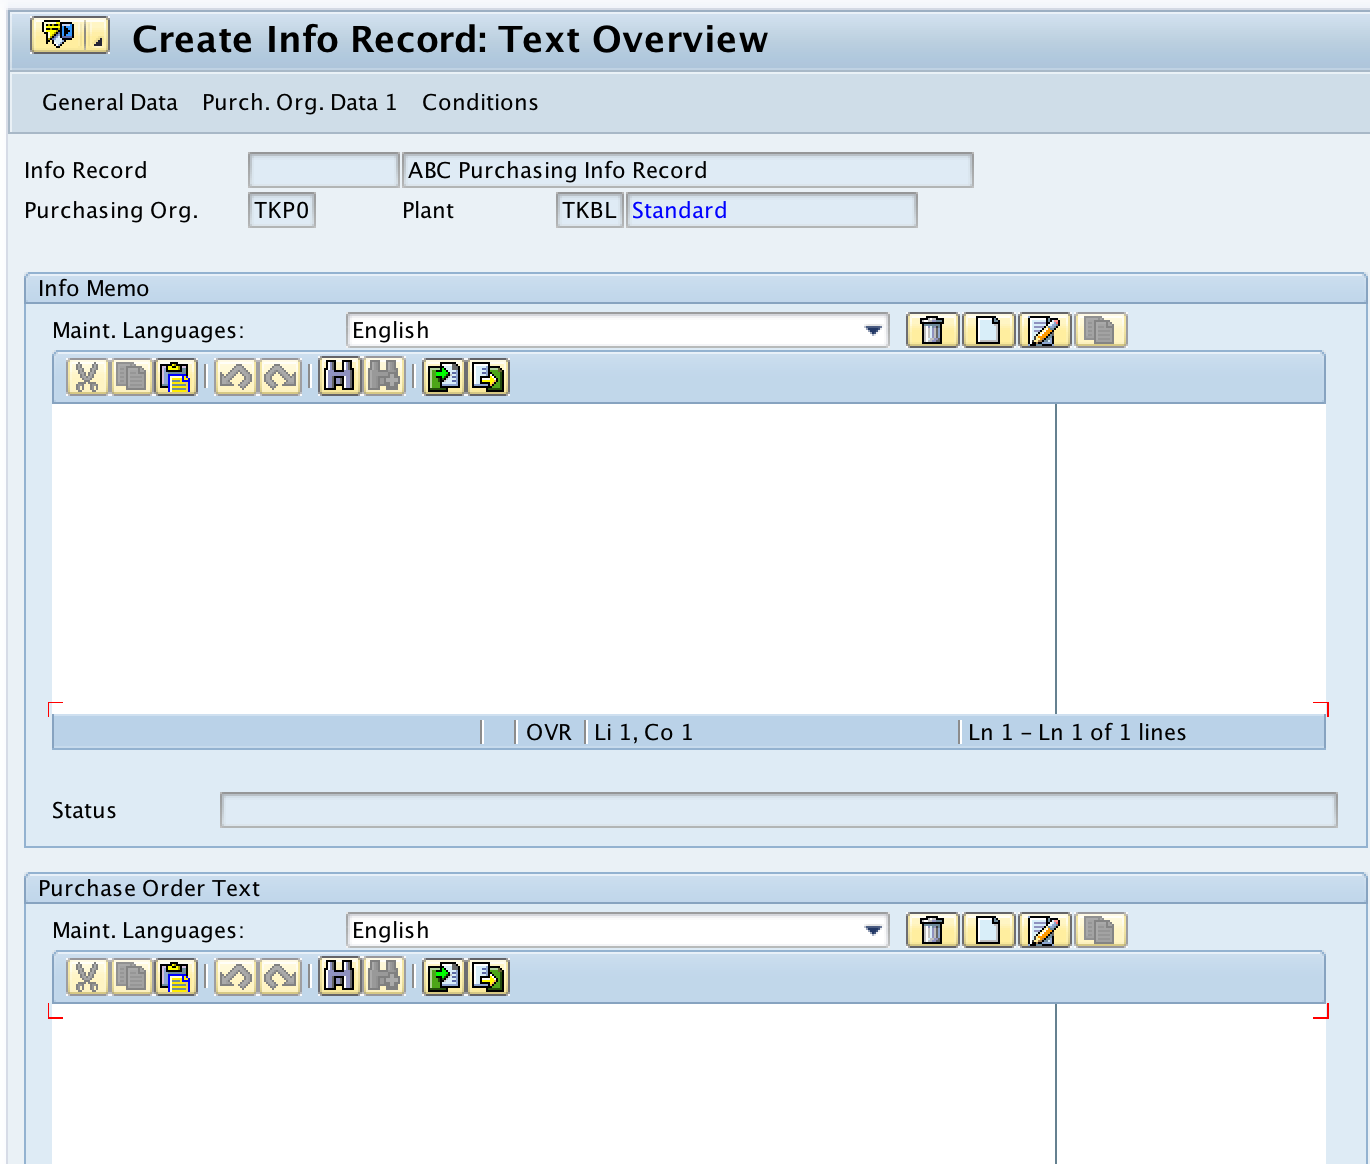Open the small arrow beside services icon
This screenshot has width=1370, height=1164.
coord(97,36)
